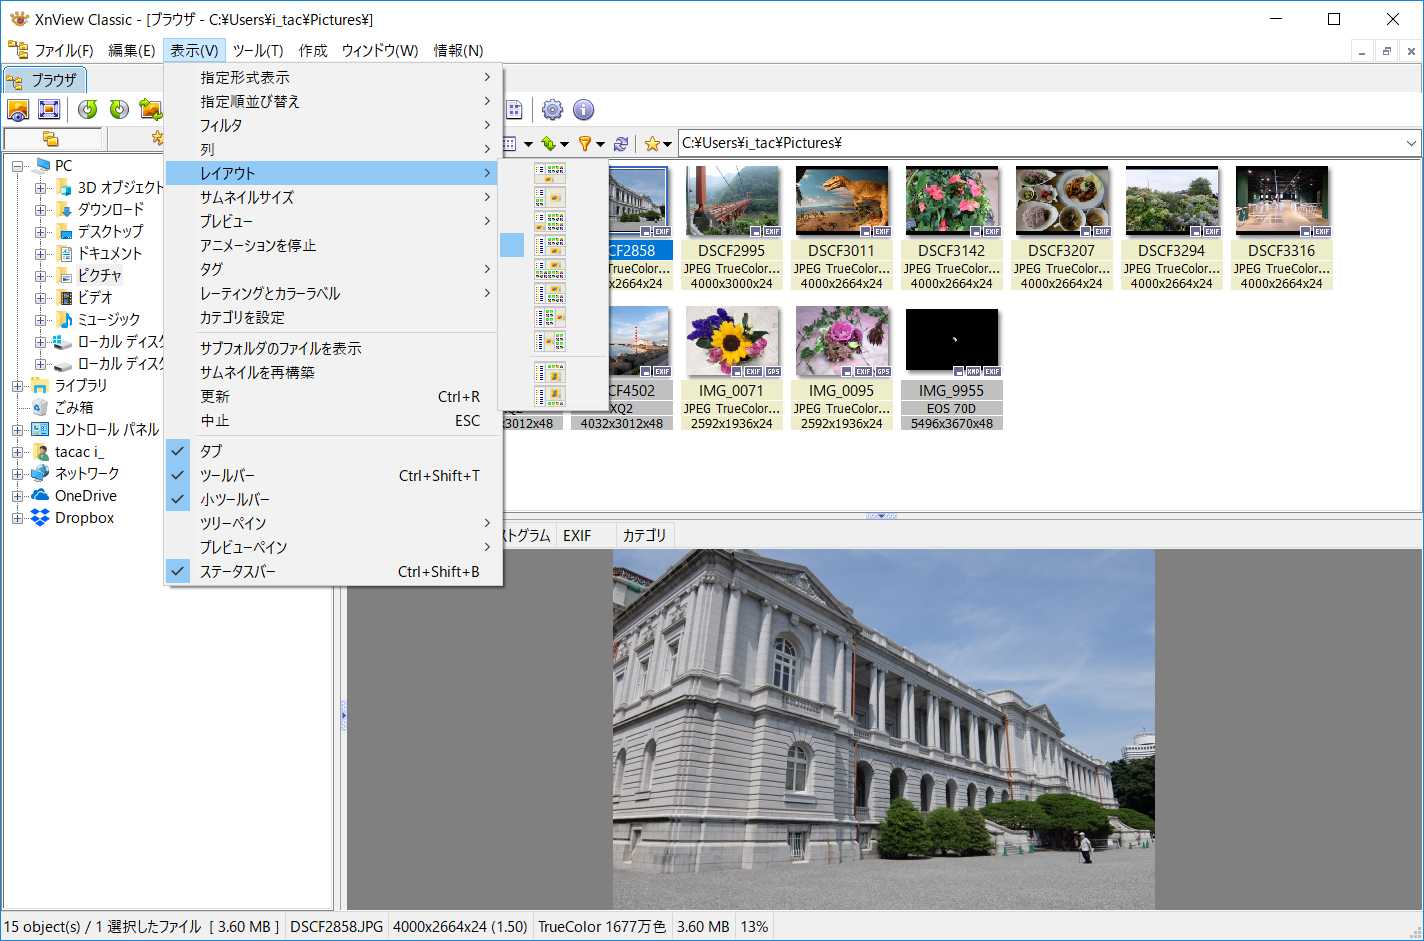Expand the ダウンロード folder node
The height and width of the screenshot is (941, 1424).
(40, 210)
